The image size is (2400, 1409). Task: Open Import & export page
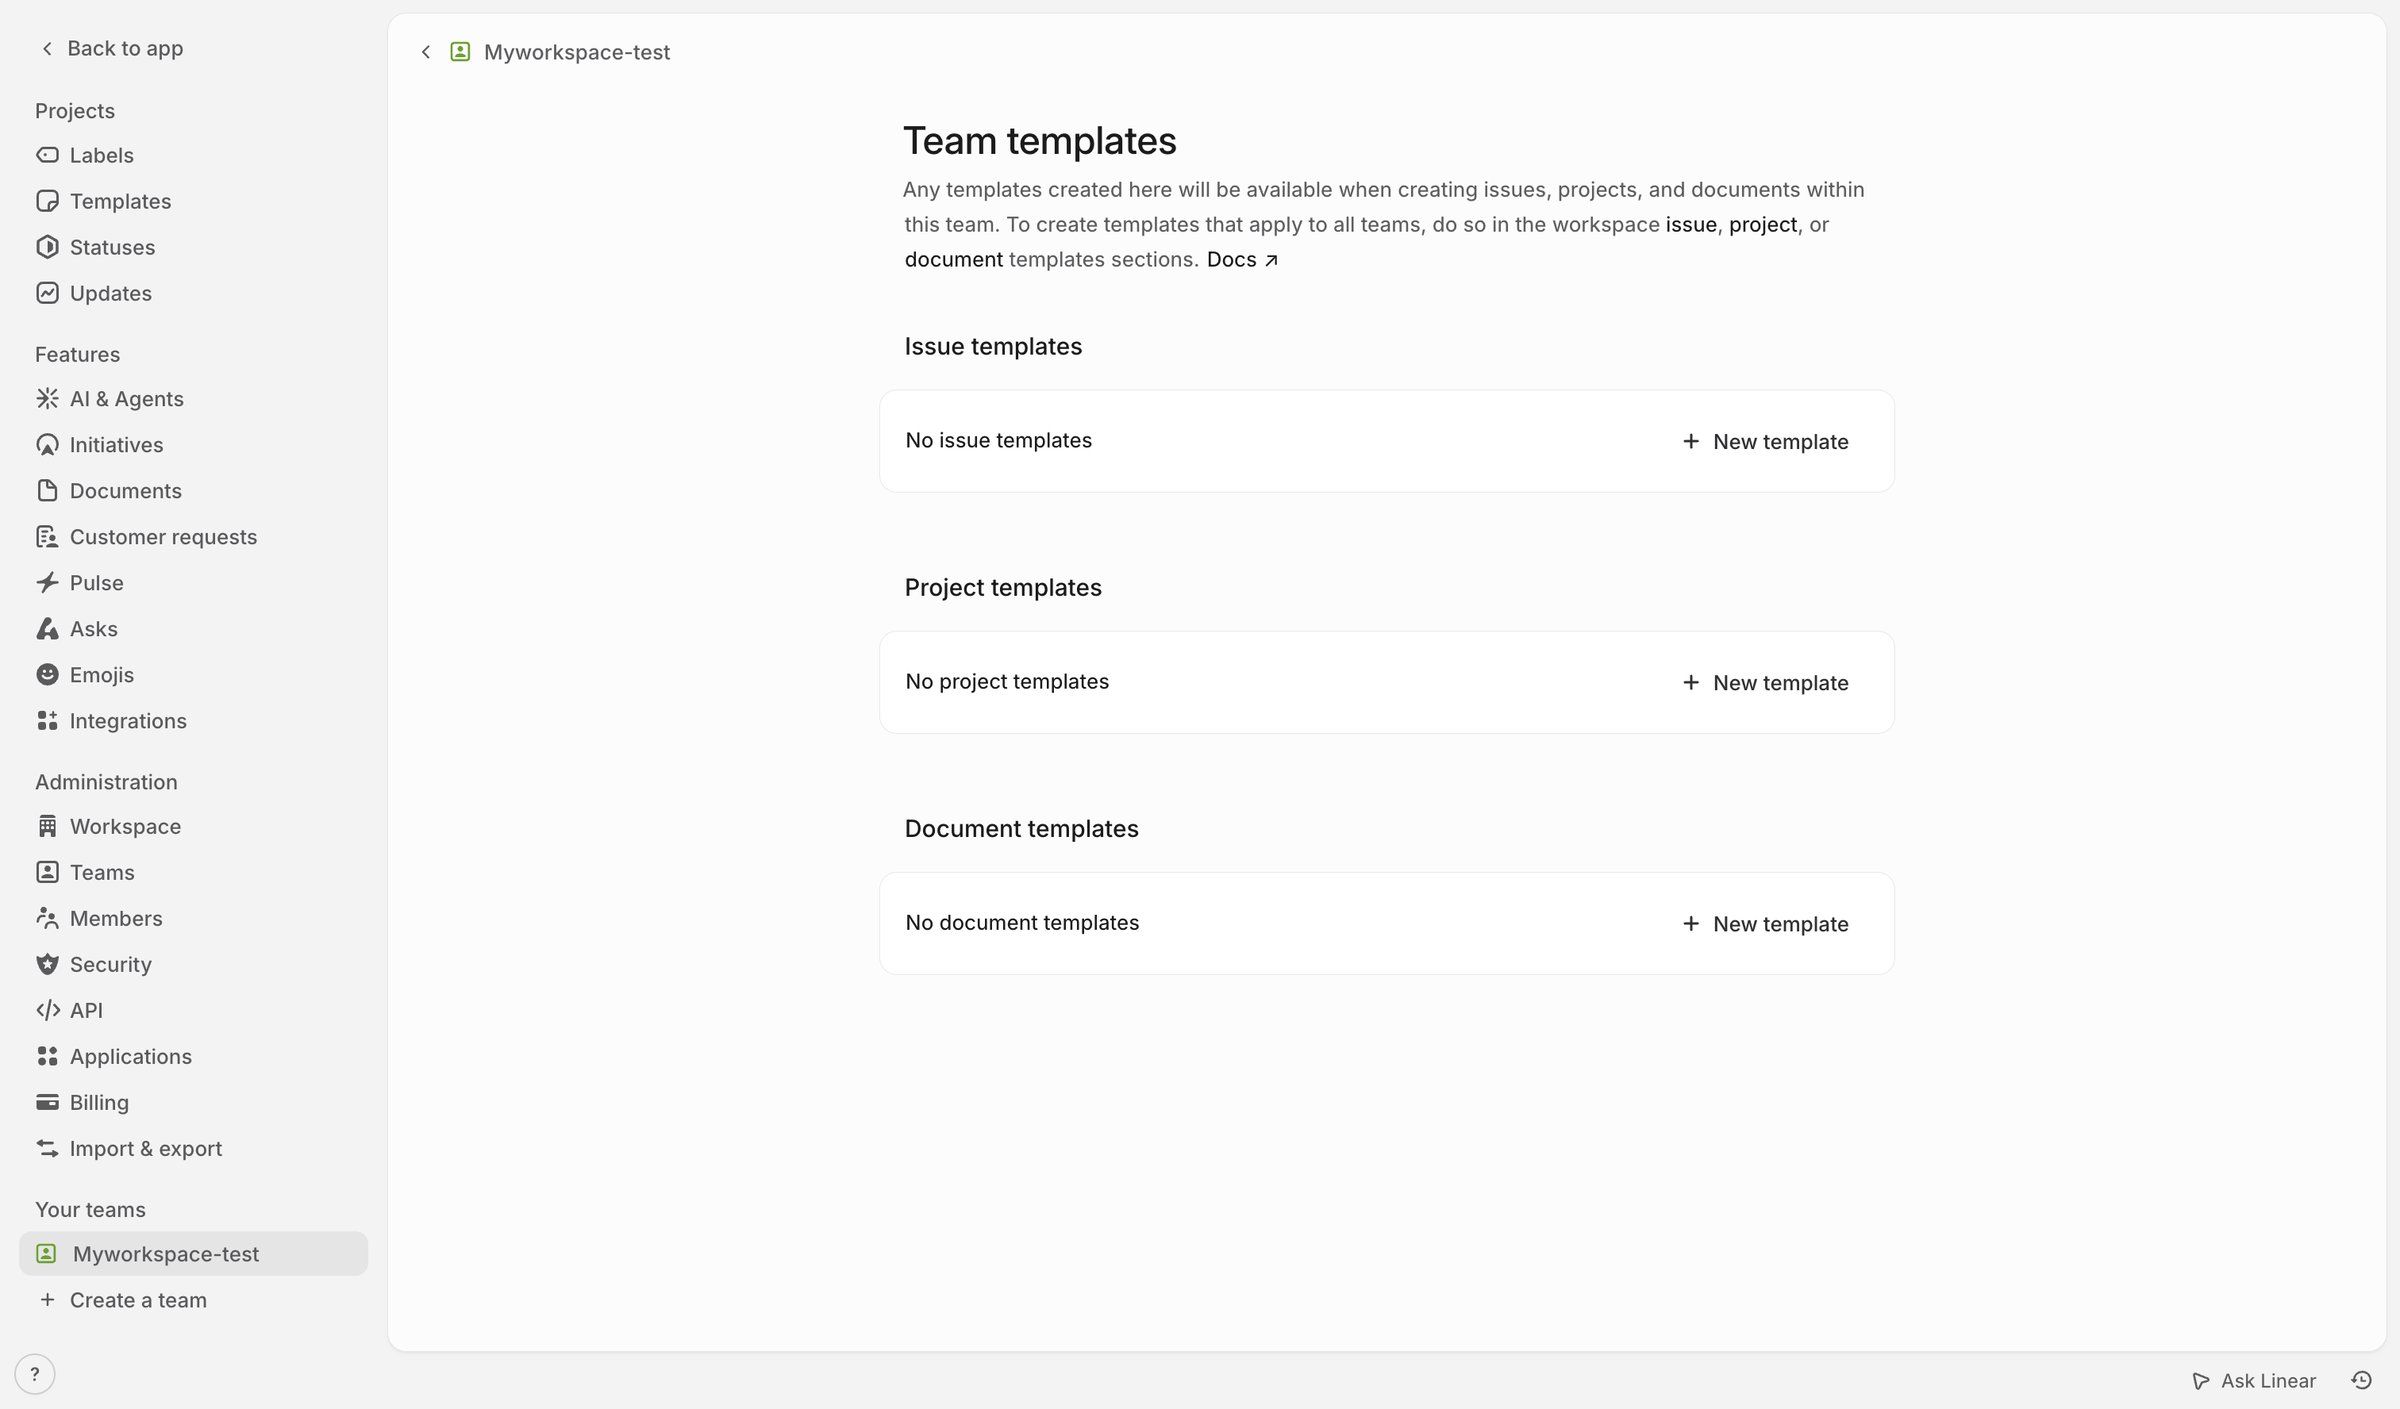pyautogui.click(x=193, y=1148)
